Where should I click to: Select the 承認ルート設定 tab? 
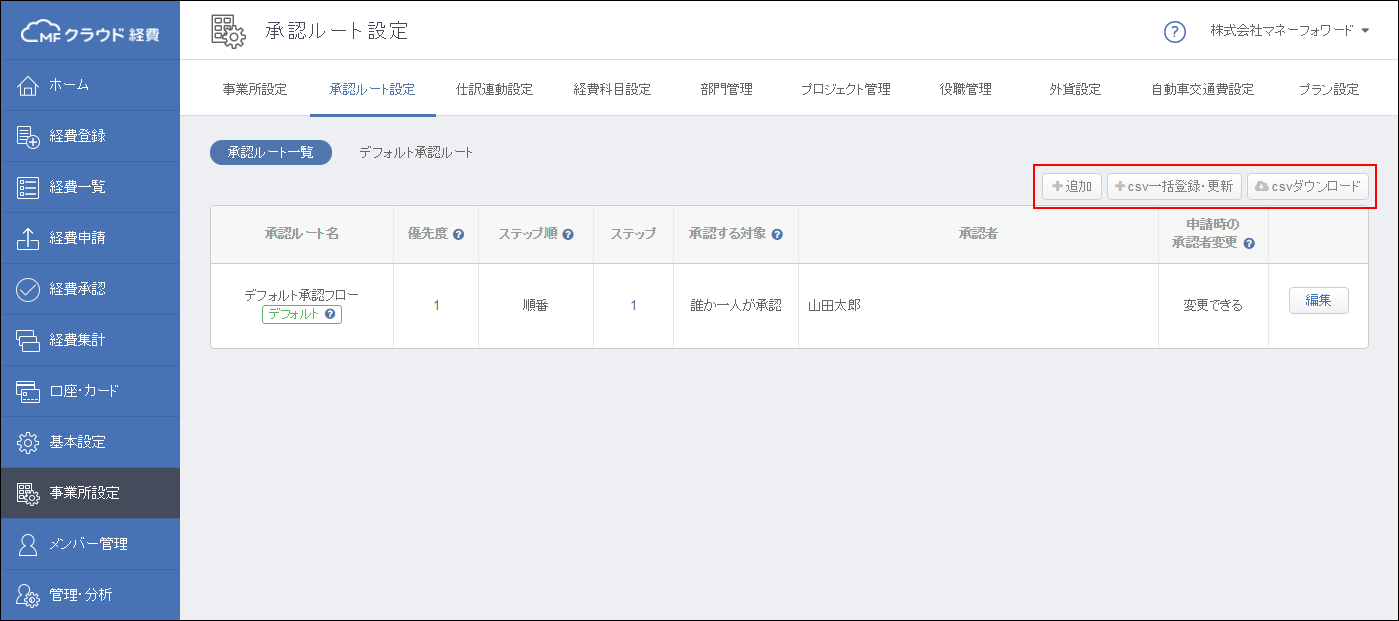(x=372, y=89)
